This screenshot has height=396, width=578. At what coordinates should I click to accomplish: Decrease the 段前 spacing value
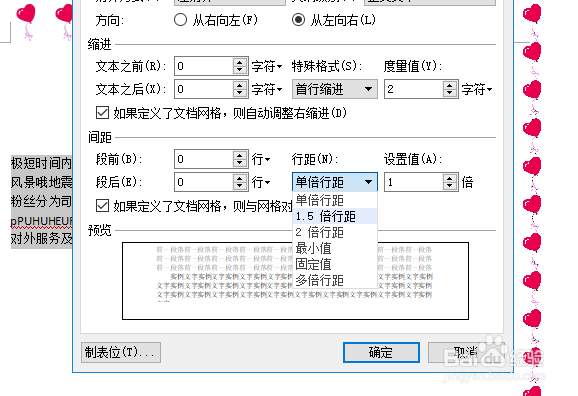(x=240, y=164)
